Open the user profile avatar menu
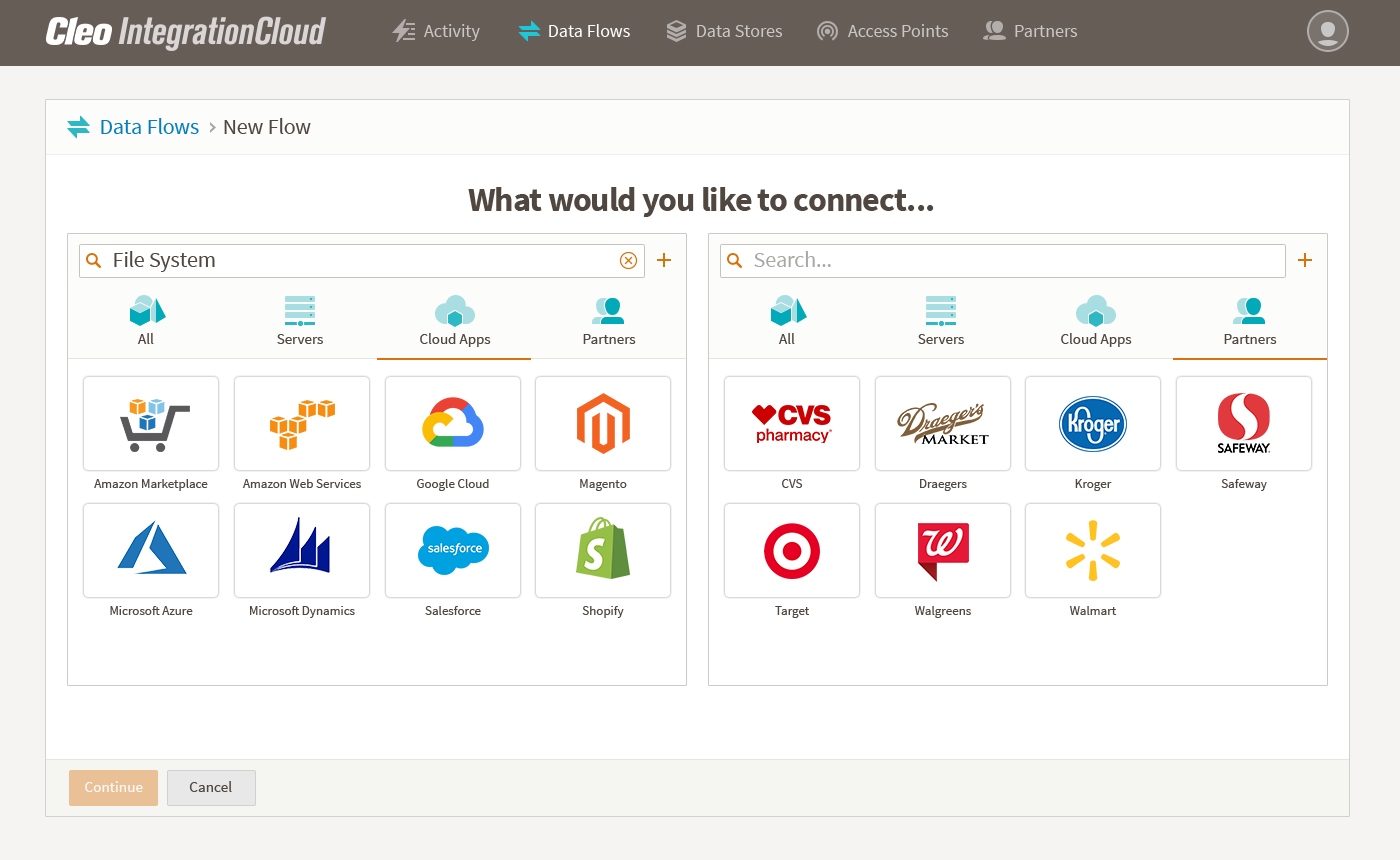This screenshot has width=1400, height=860. pyautogui.click(x=1328, y=31)
